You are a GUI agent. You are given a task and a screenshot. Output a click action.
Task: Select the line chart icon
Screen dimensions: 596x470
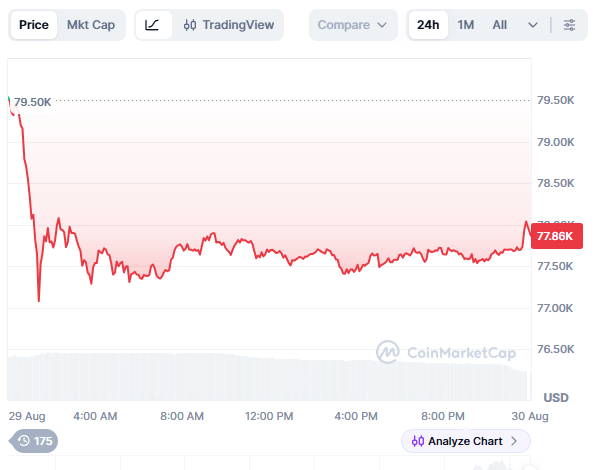[152, 25]
